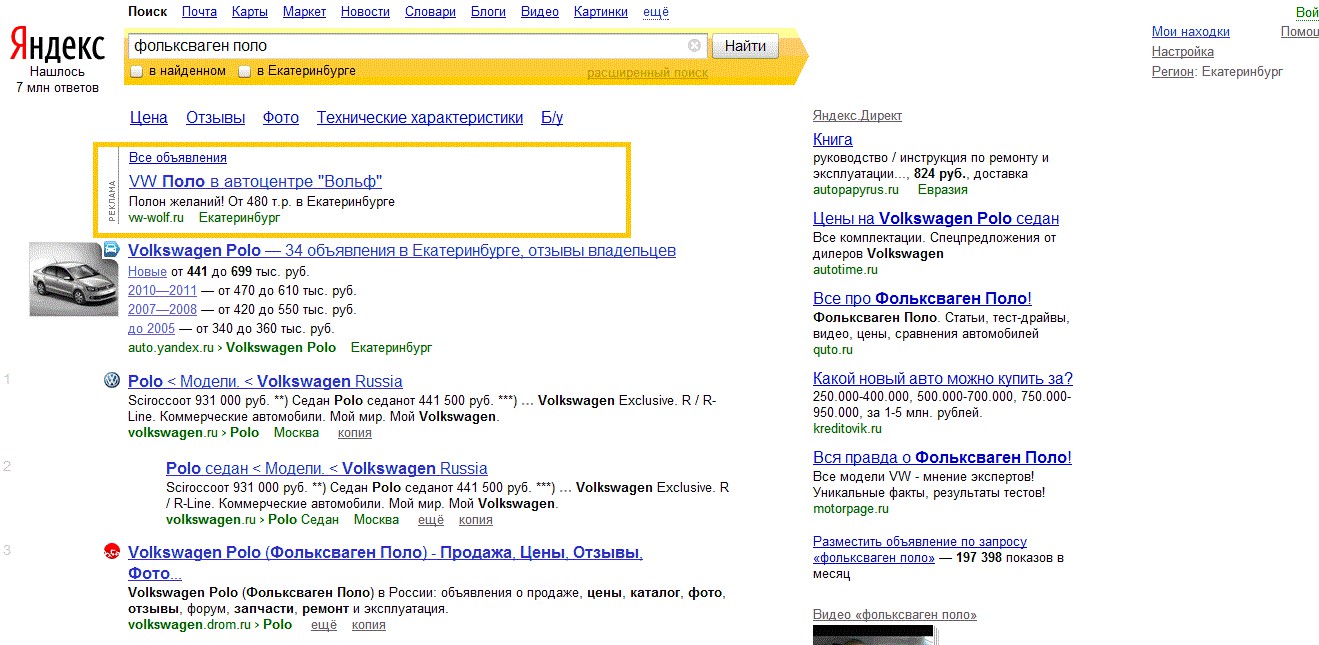Click motorpage.ru domain text

[x=851, y=508]
